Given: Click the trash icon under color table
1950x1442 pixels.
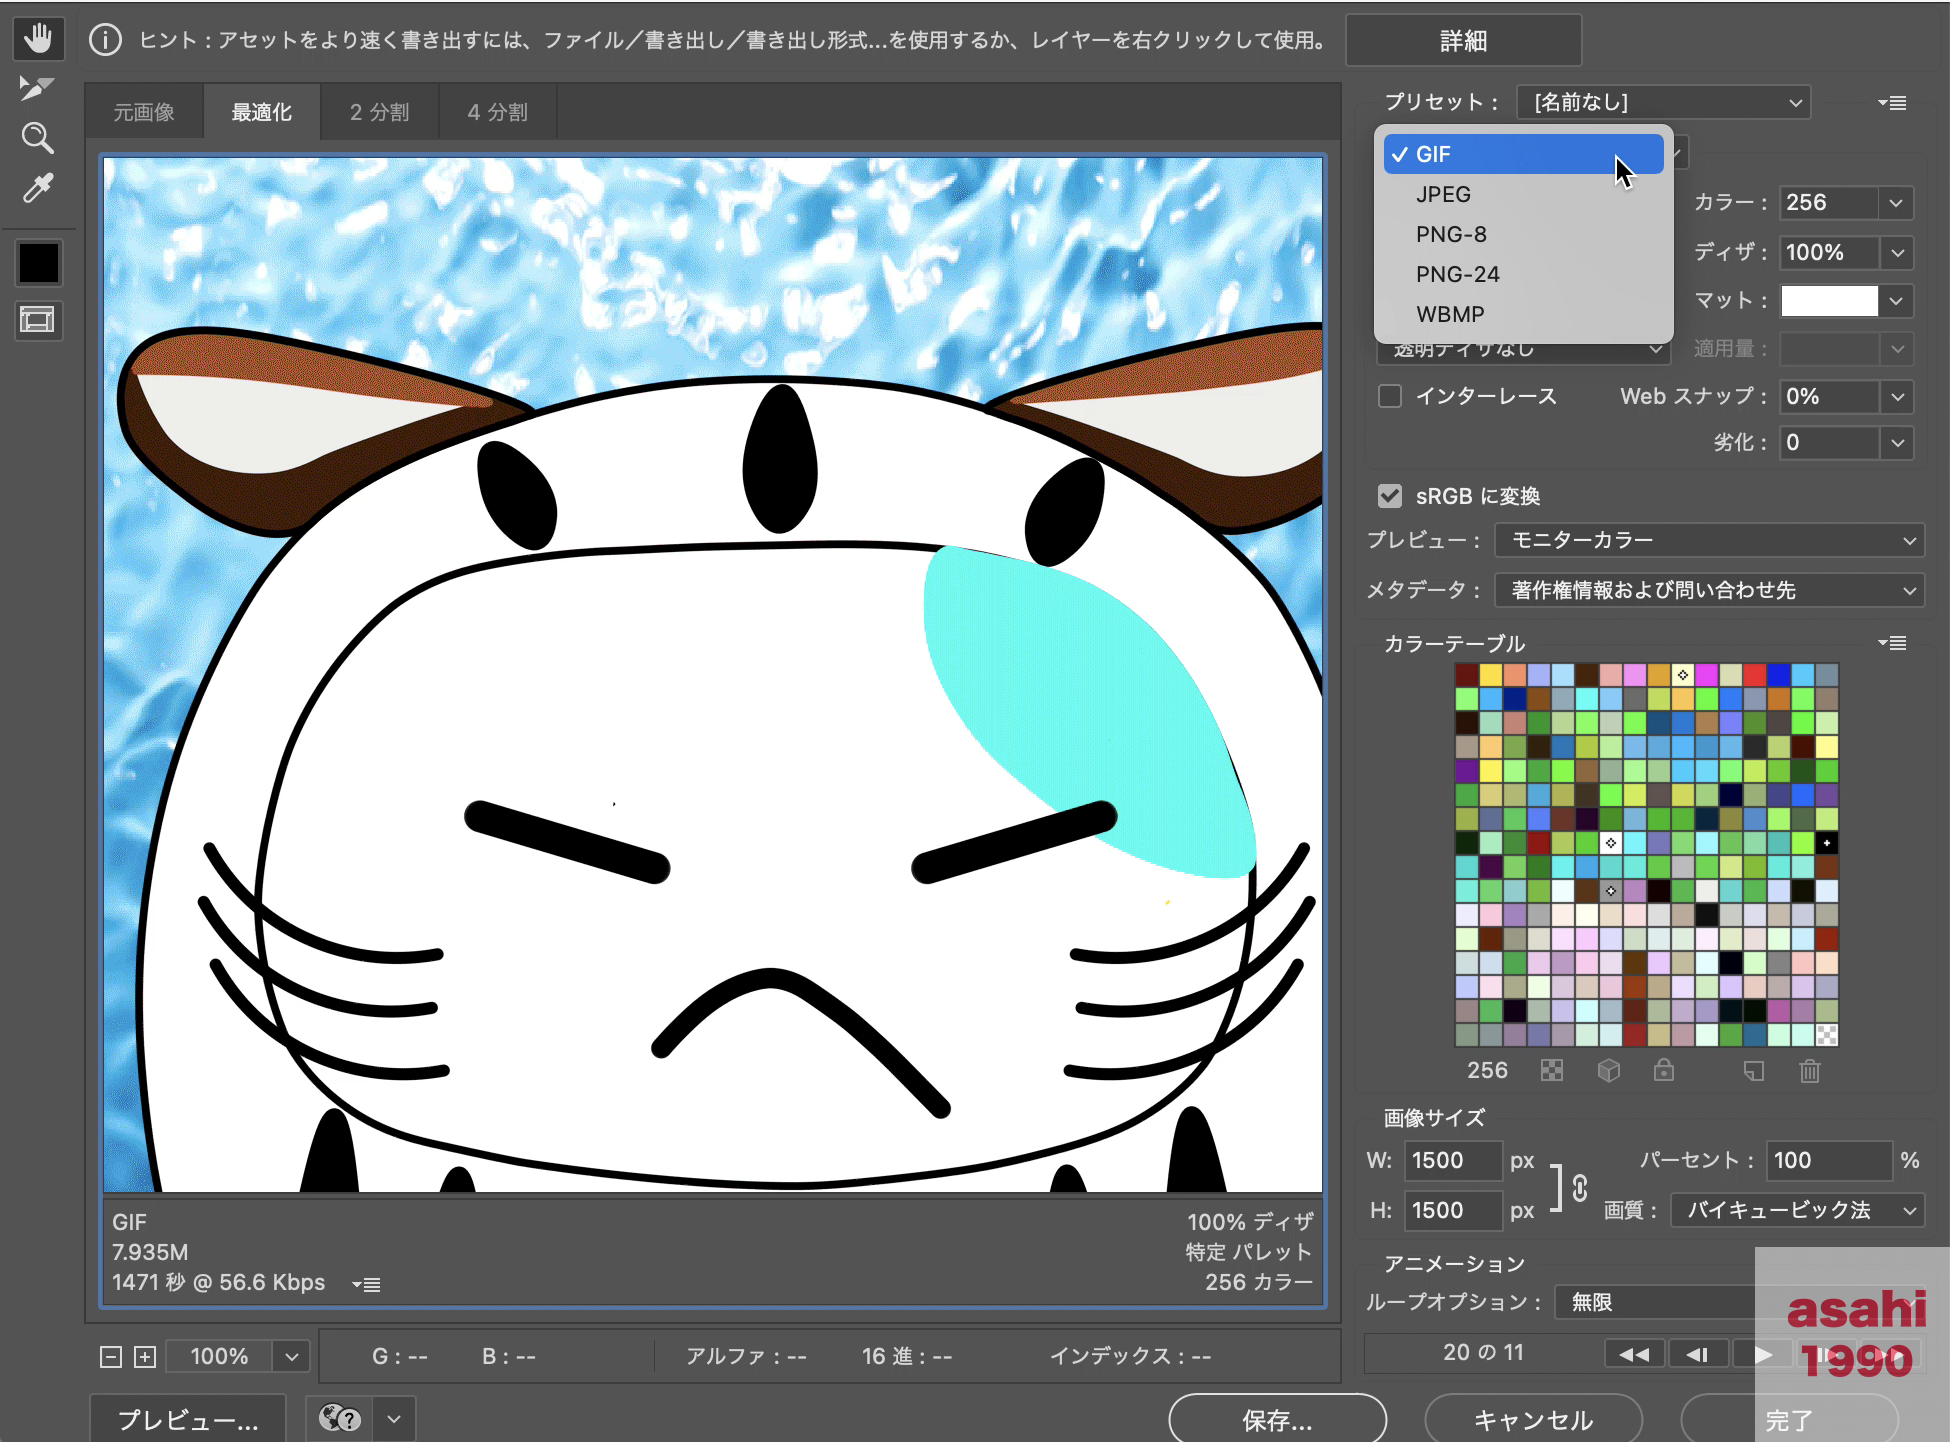Looking at the screenshot, I should coord(1809,1071).
